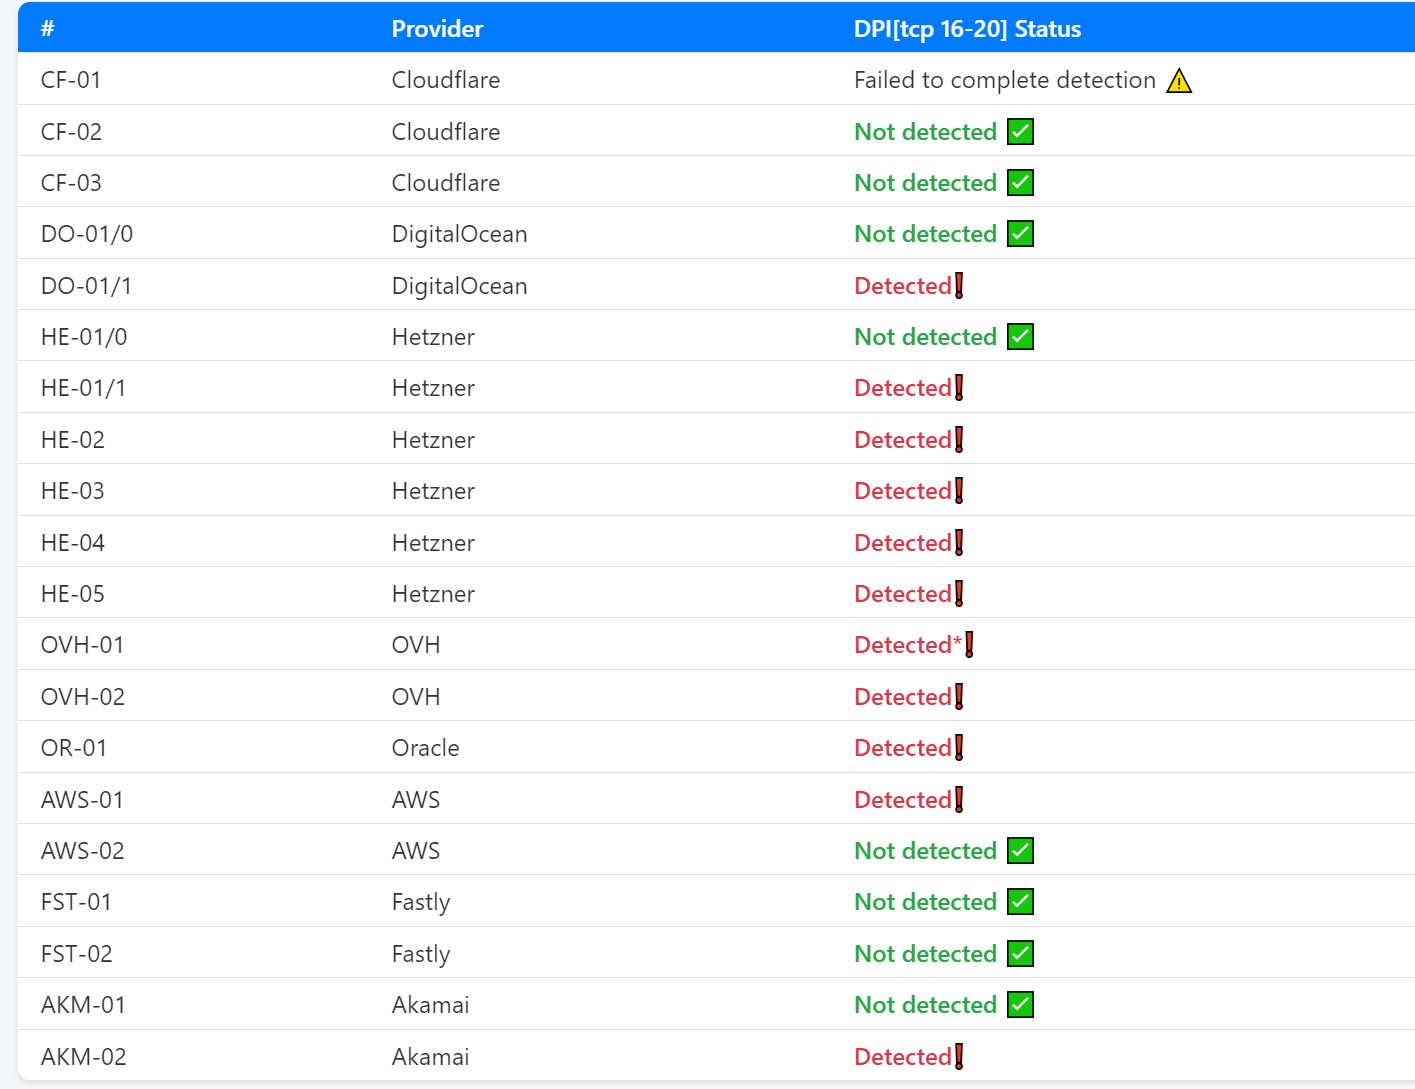Click the CF-03 row identifier

(71, 183)
